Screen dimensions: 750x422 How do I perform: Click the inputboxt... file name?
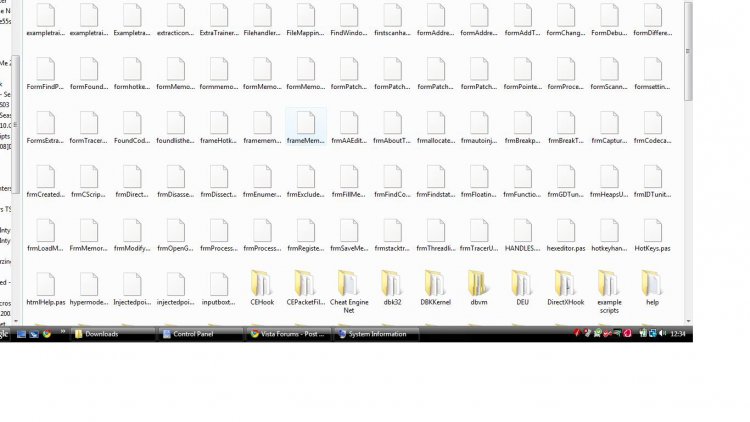[x=219, y=302]
